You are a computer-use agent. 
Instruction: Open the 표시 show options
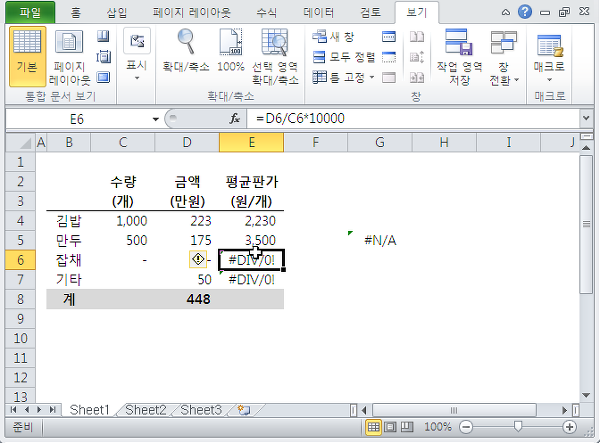click(137, 57)
